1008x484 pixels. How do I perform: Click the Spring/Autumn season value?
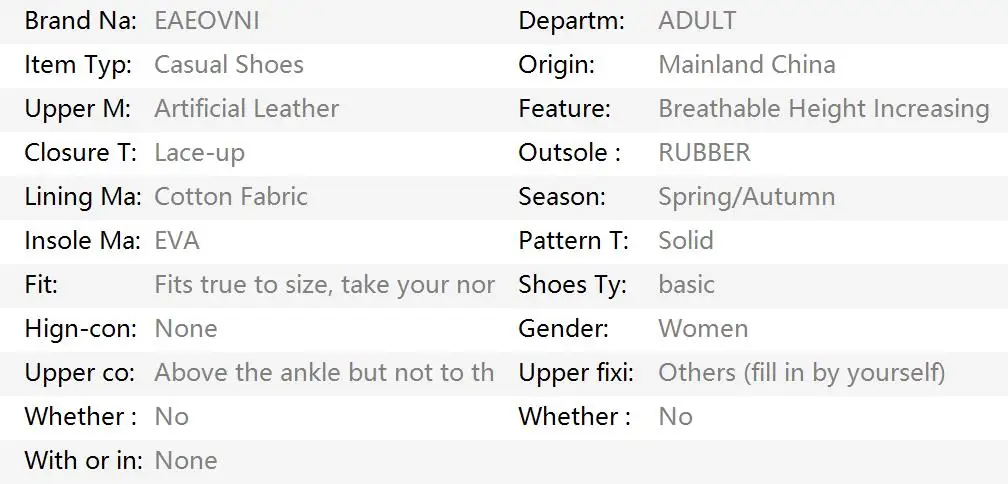tap(746, 197)
